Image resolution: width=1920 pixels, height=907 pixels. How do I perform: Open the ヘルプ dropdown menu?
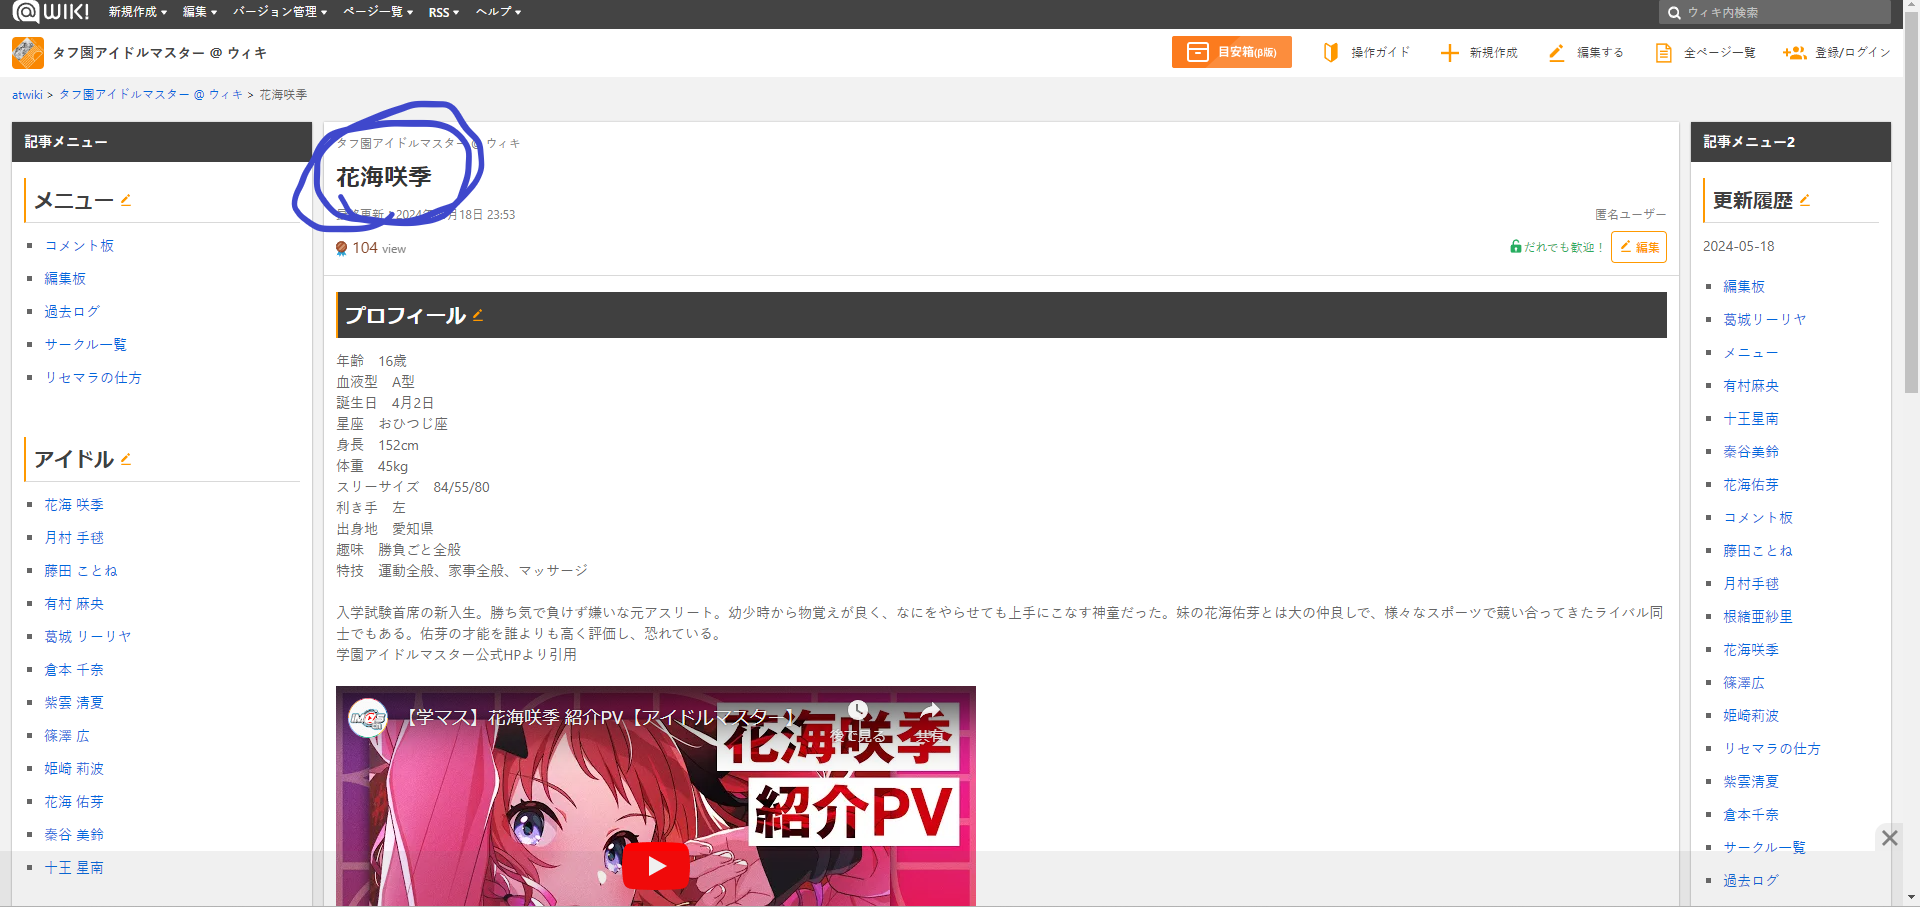point(498,12)
